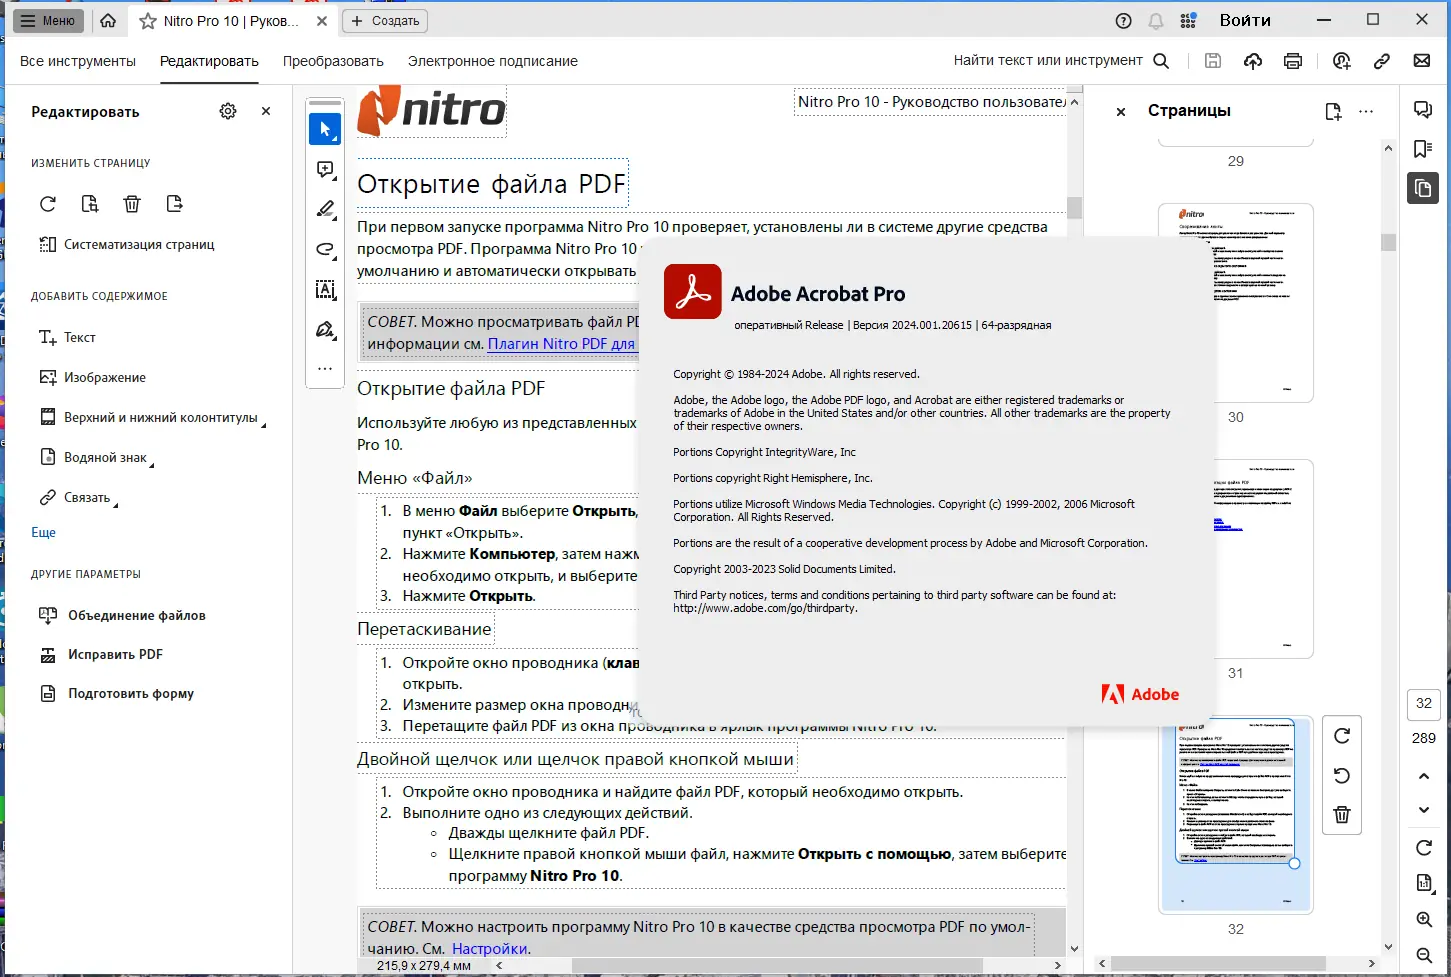Rotate the page using the rotate icon
This screenshot has width=1451, height=977.
pos(47,203)
